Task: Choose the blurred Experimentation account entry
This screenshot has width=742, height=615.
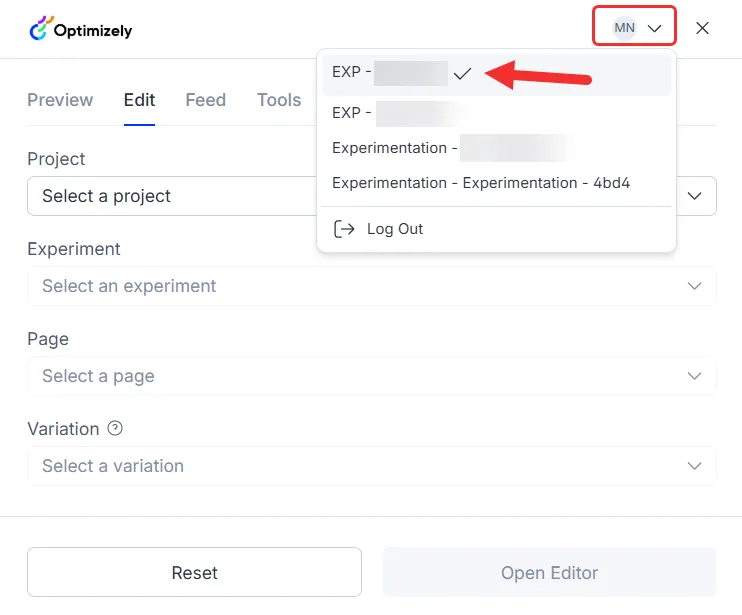Action: [496, 148]
